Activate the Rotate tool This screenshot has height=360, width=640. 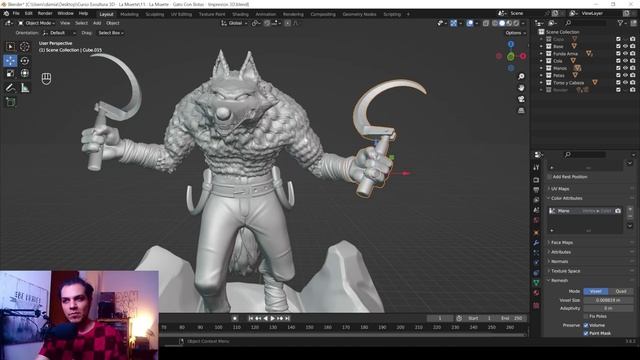[24, 60]
